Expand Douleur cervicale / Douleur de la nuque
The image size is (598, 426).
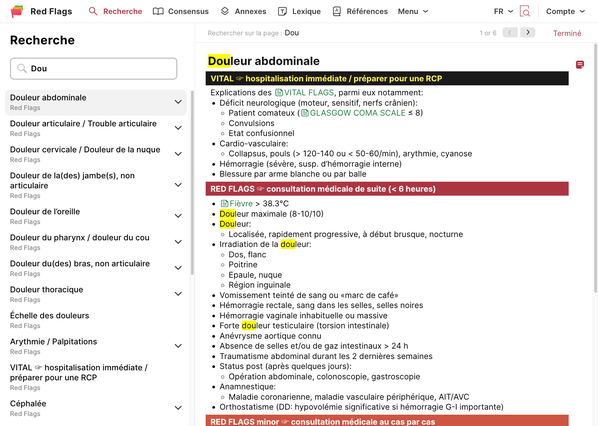(178, 154)
